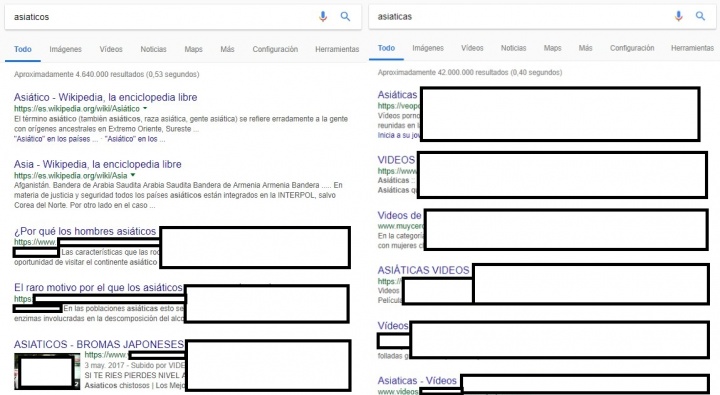Click the microphone icon in 'asiaticas' search box
720x395 pixels.
(x=678, y=16)
